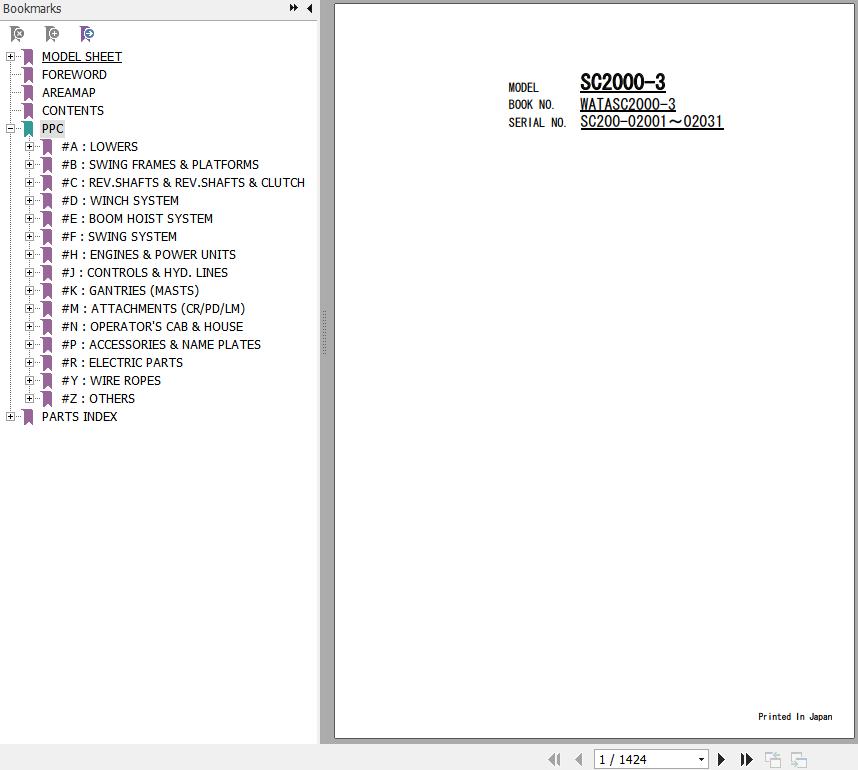Click the #J : CONTROLS ribbon icon
Viewport: 858px width, 770px height.
[x=48, y=273]
